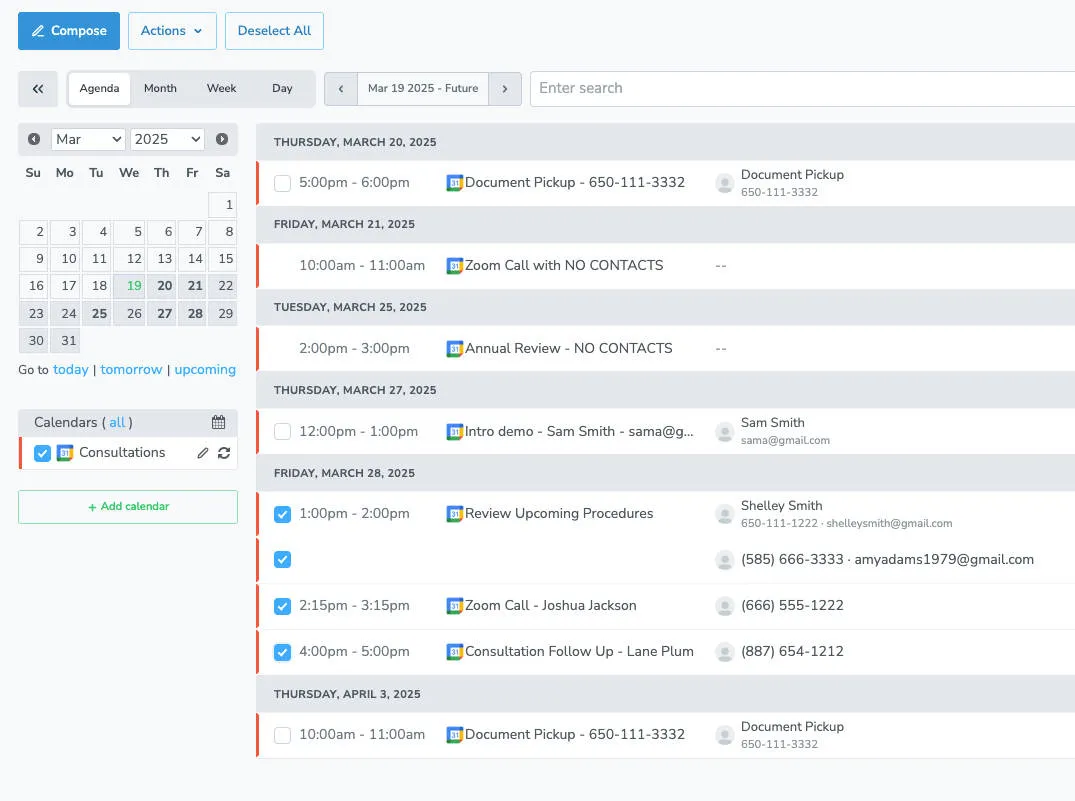Open the year dropdown showing 2025

pos(167,139)
